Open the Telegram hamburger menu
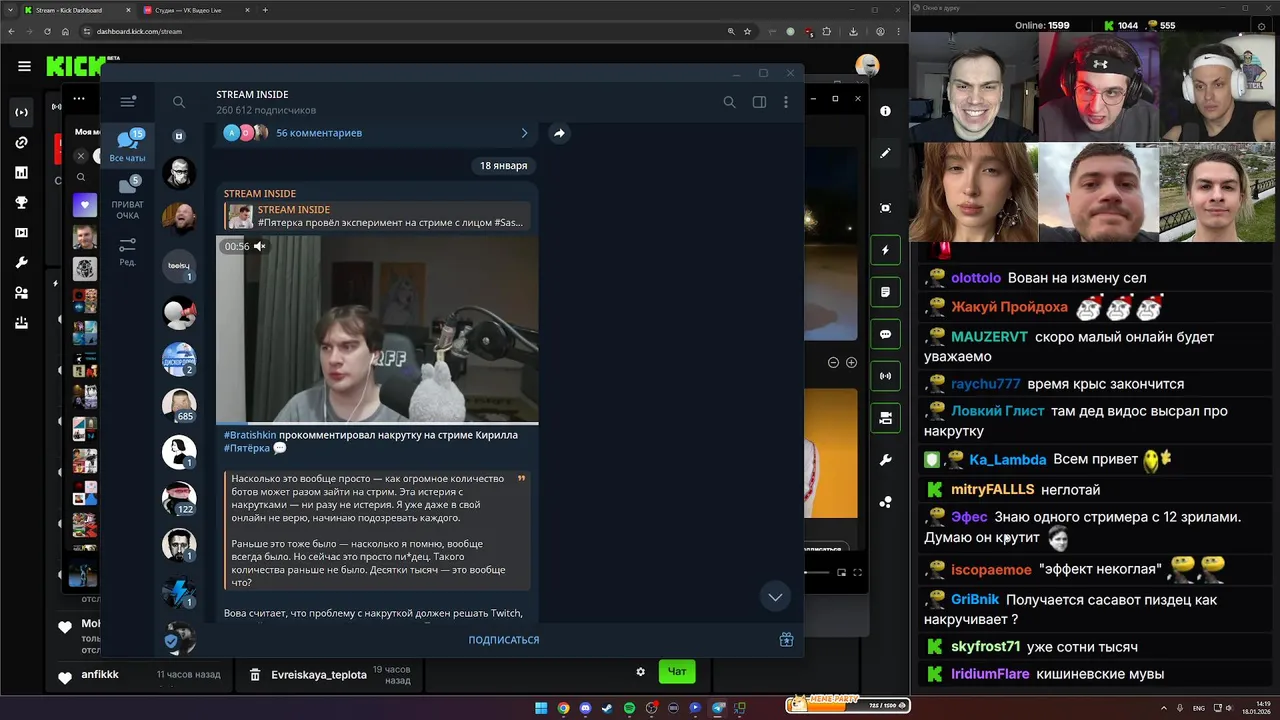Screen dimensions: 1280x720 coord(128,102)
